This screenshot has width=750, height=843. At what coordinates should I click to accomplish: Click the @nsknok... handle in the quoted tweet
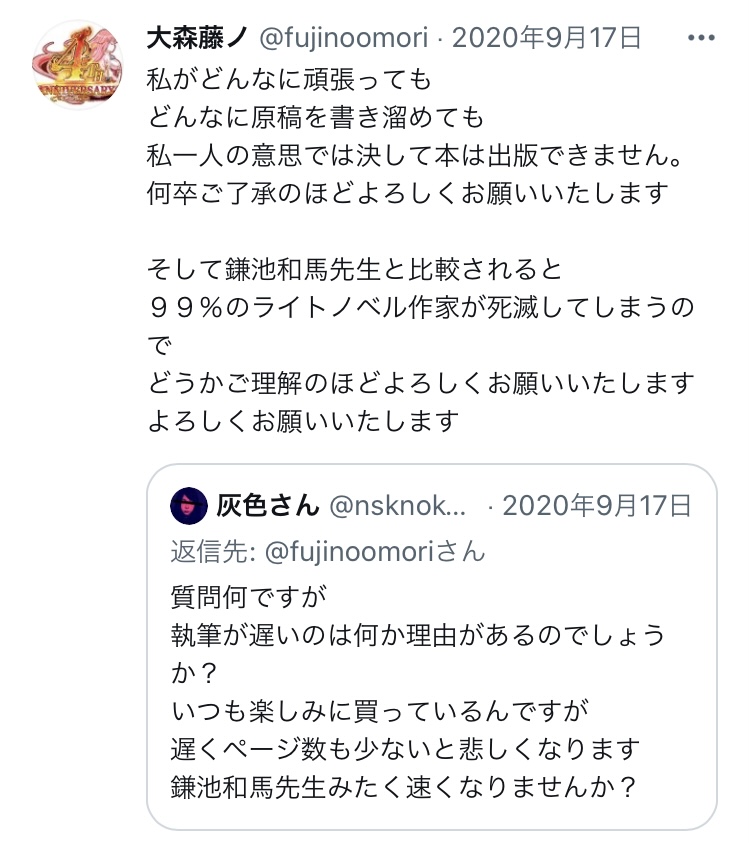(x=398, y=507)
